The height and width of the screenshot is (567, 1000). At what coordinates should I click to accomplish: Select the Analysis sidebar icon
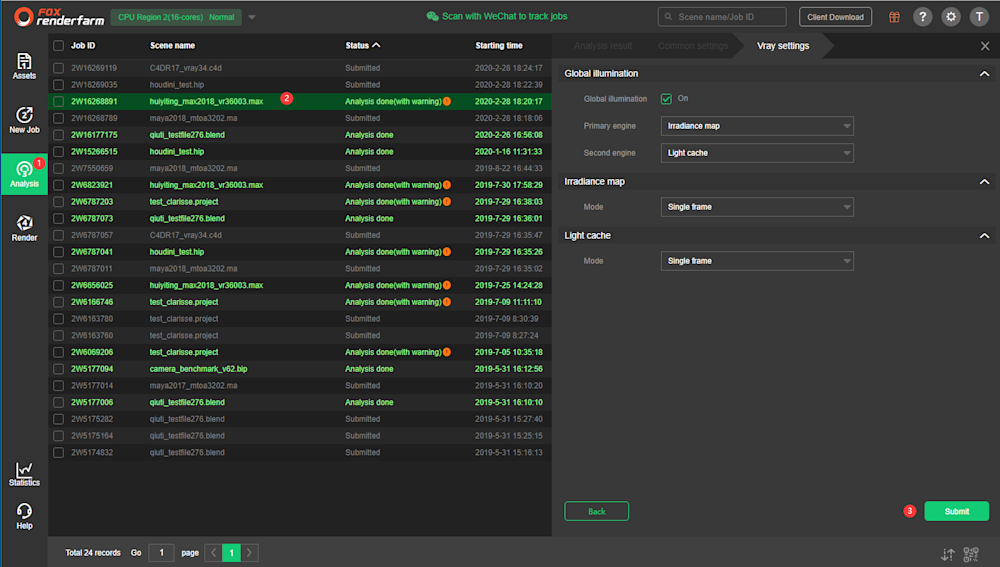pyautogui.click(x=24, y=174)
